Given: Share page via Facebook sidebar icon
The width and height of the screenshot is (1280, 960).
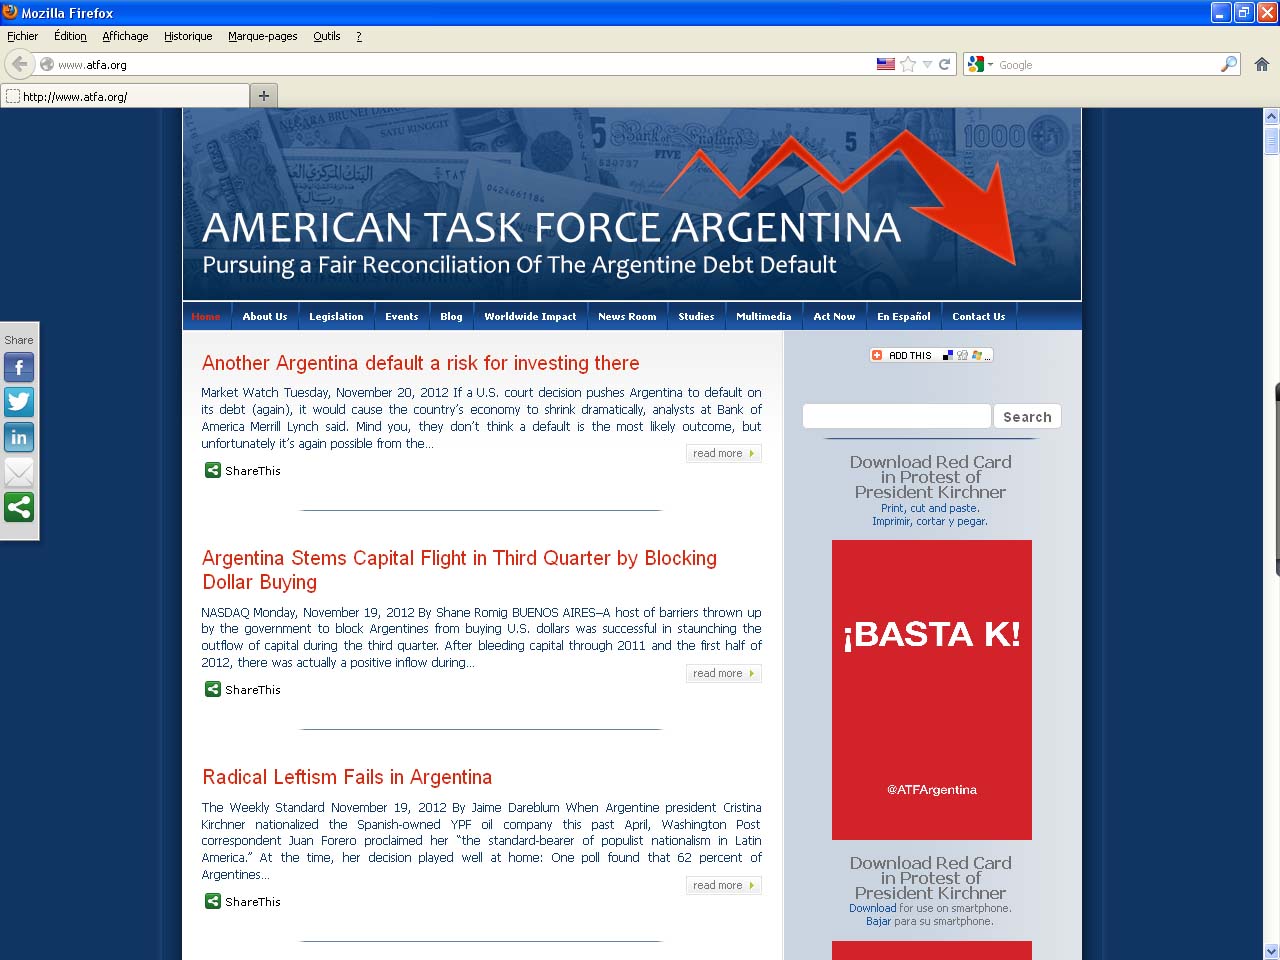Looking at the screenshot, I should click(19, 368).
